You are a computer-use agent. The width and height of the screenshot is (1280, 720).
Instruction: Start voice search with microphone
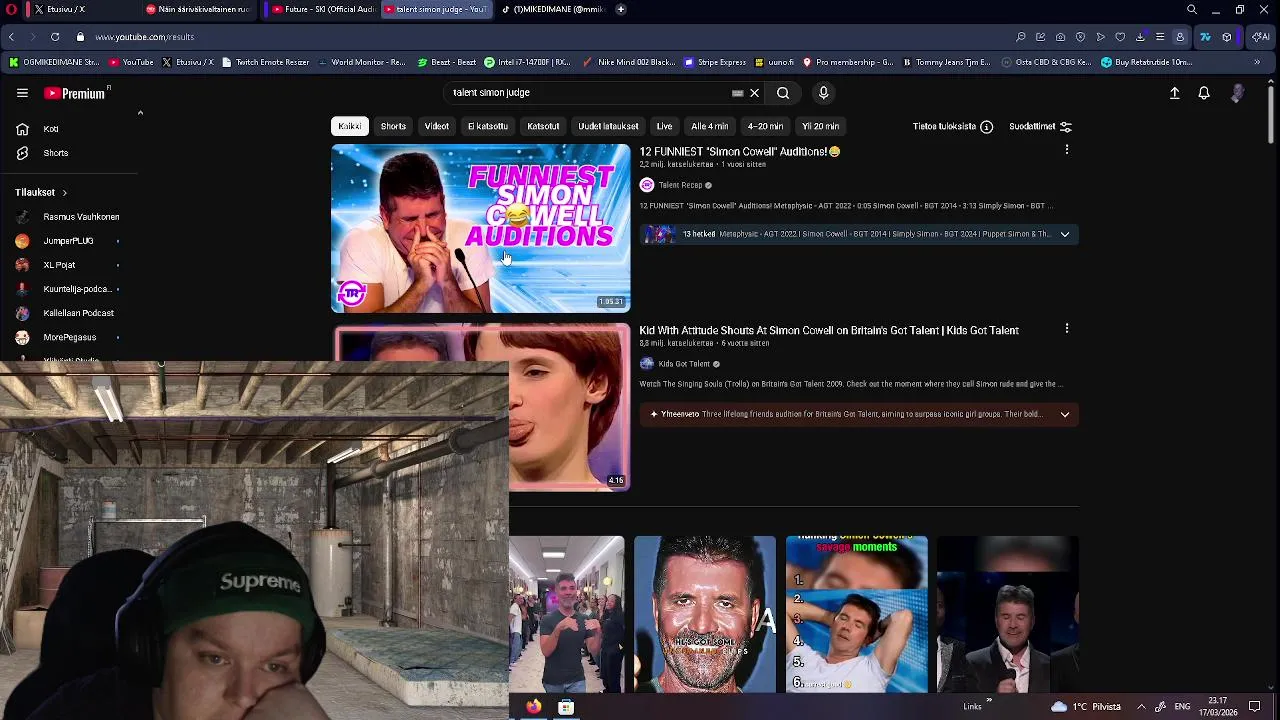[x=823, y=93]
